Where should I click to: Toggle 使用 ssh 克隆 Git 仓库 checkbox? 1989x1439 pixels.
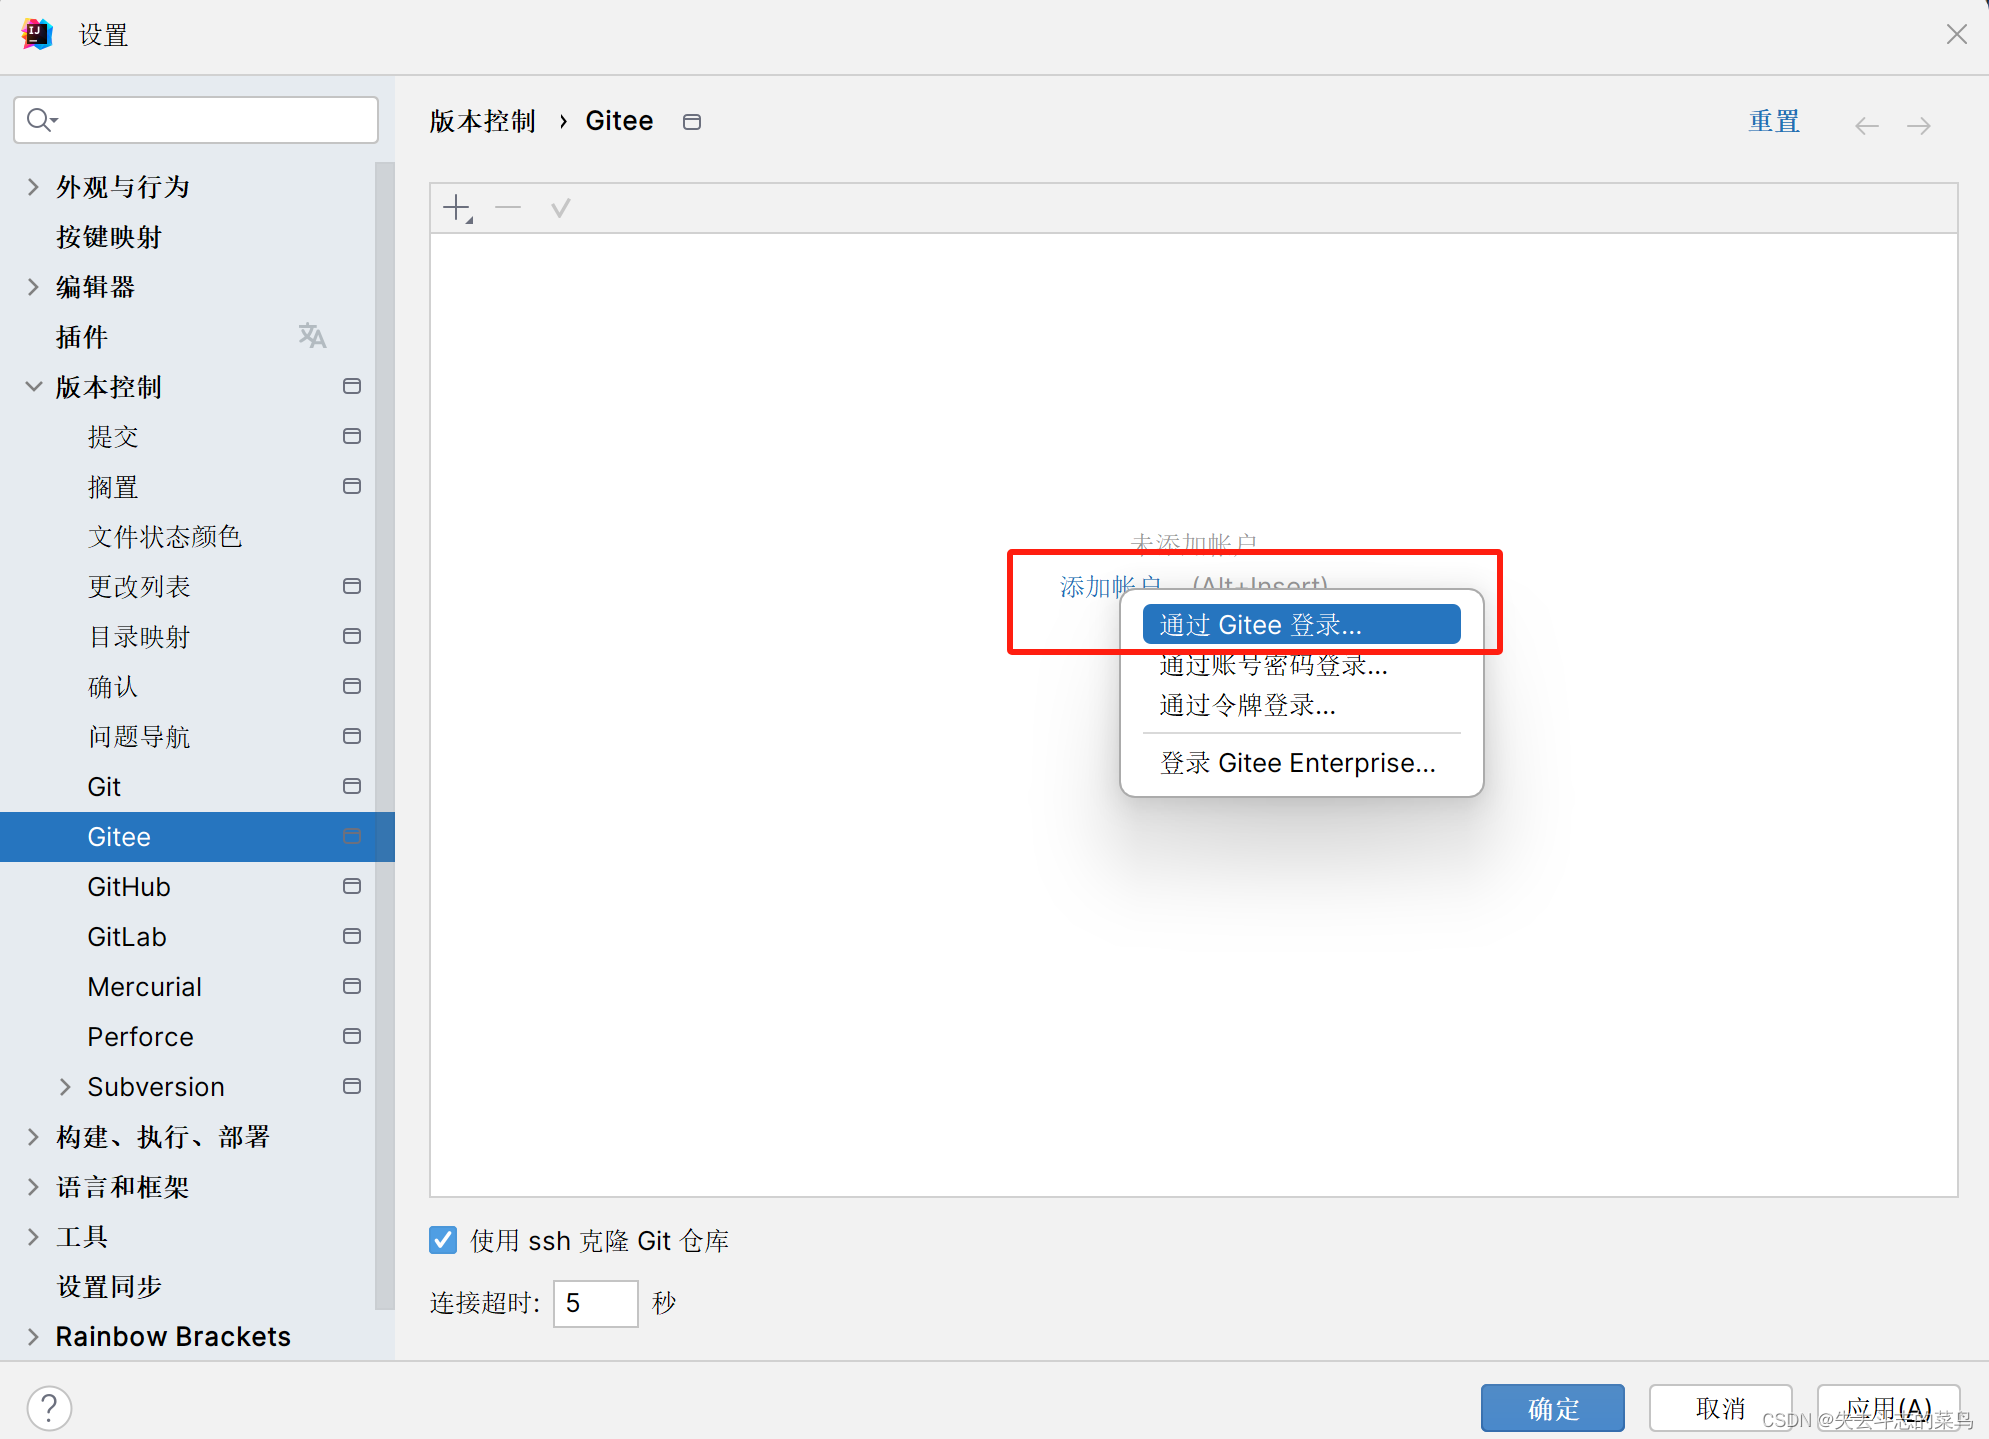point(443,1240)
